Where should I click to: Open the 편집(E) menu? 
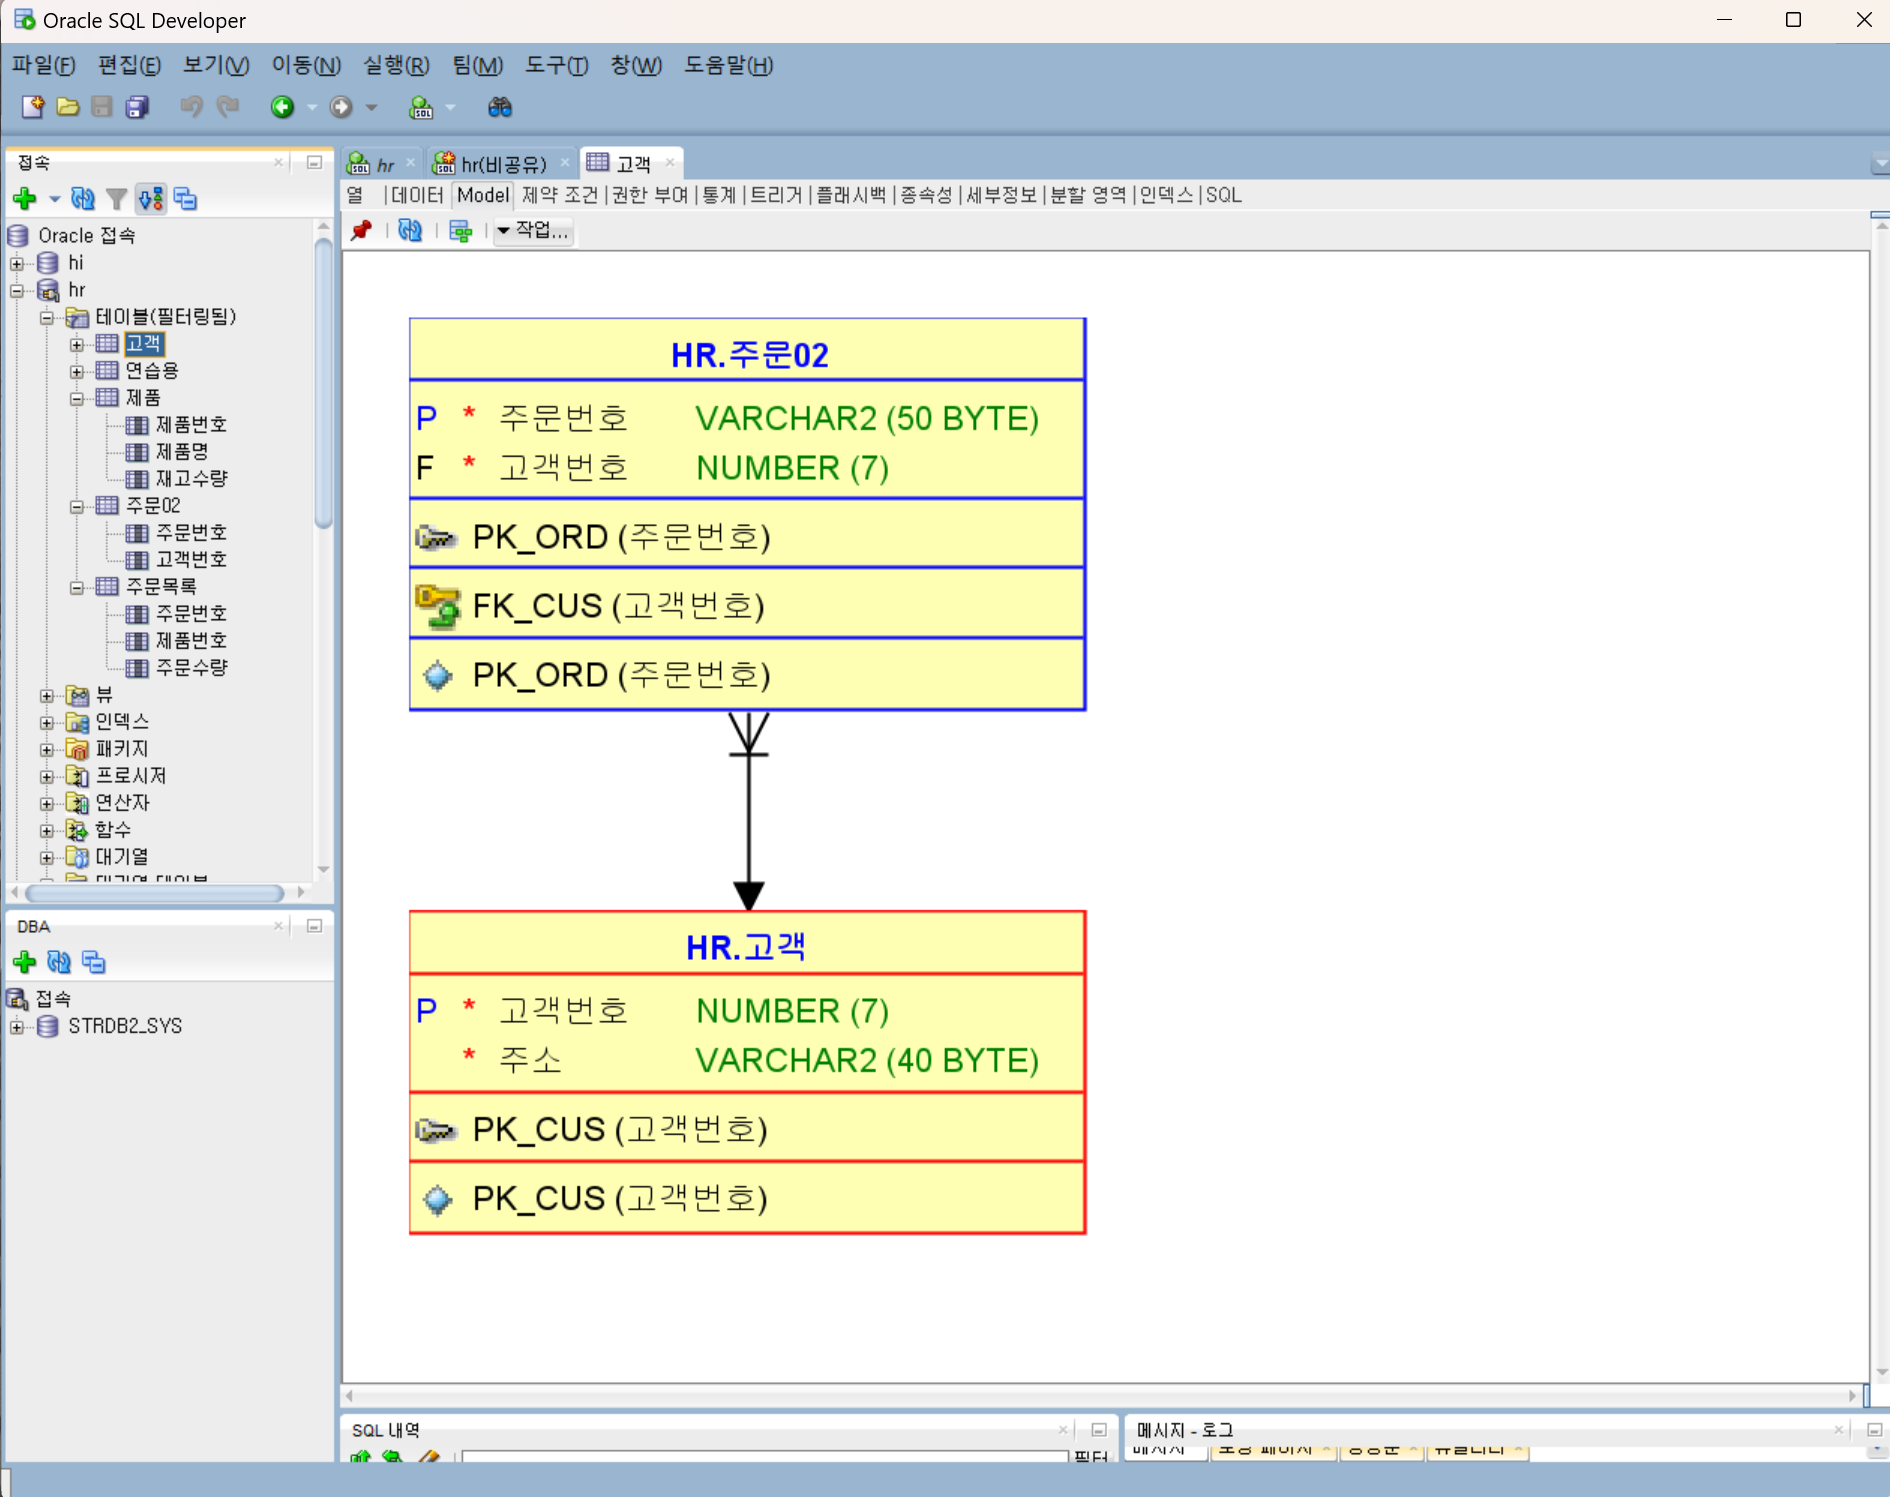(129, 65)
